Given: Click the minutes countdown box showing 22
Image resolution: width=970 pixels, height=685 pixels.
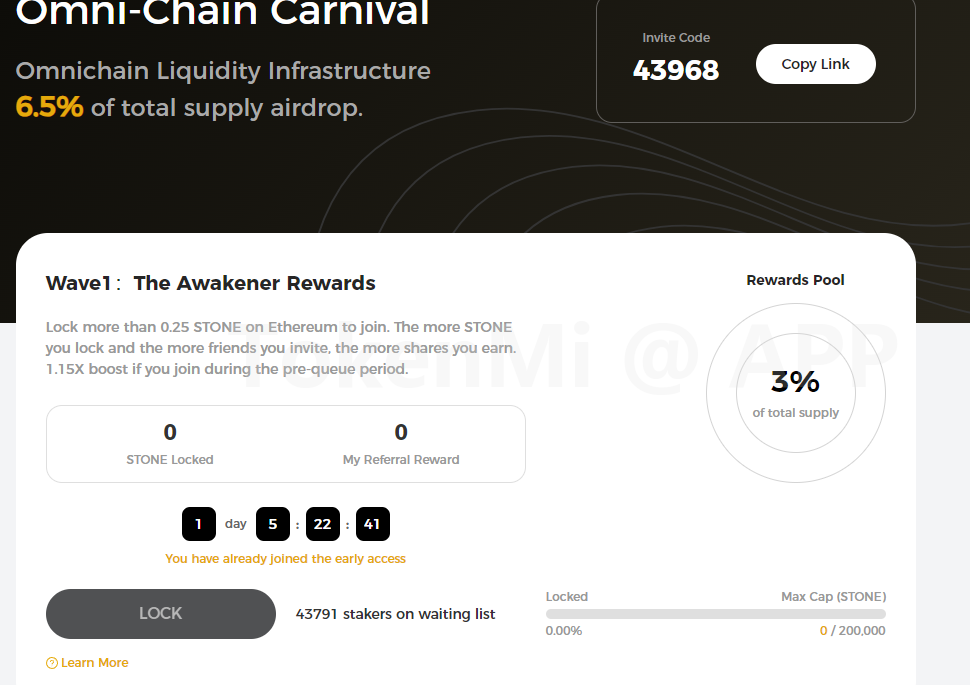Looking at the screenshot, I should (323, 524).
